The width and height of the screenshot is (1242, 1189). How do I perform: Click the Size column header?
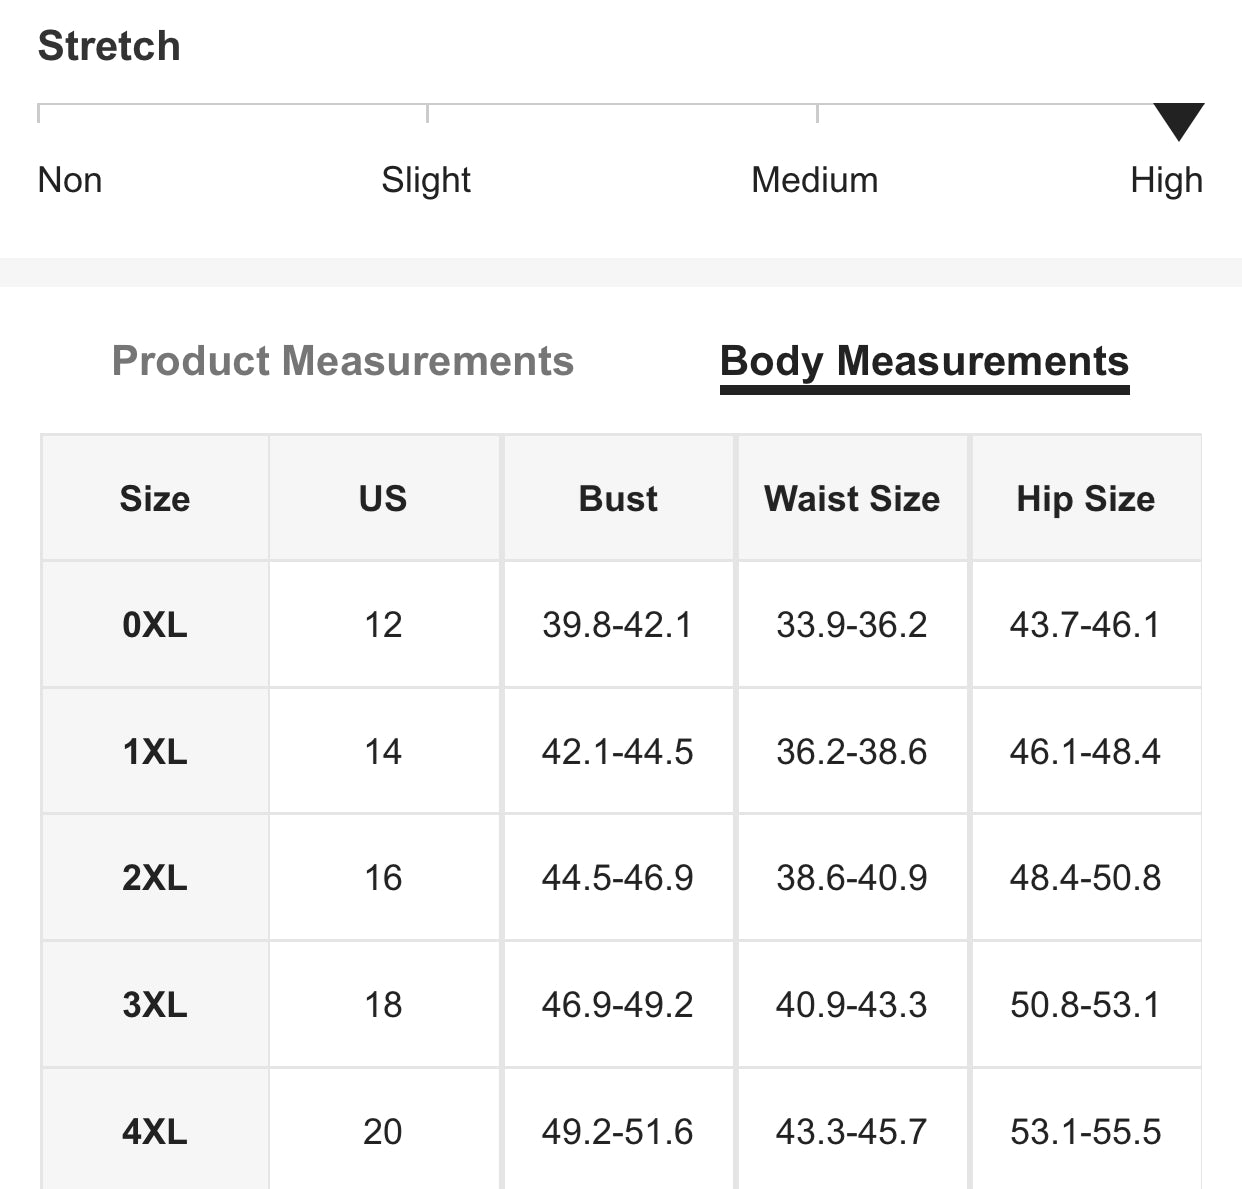point(155,498)
